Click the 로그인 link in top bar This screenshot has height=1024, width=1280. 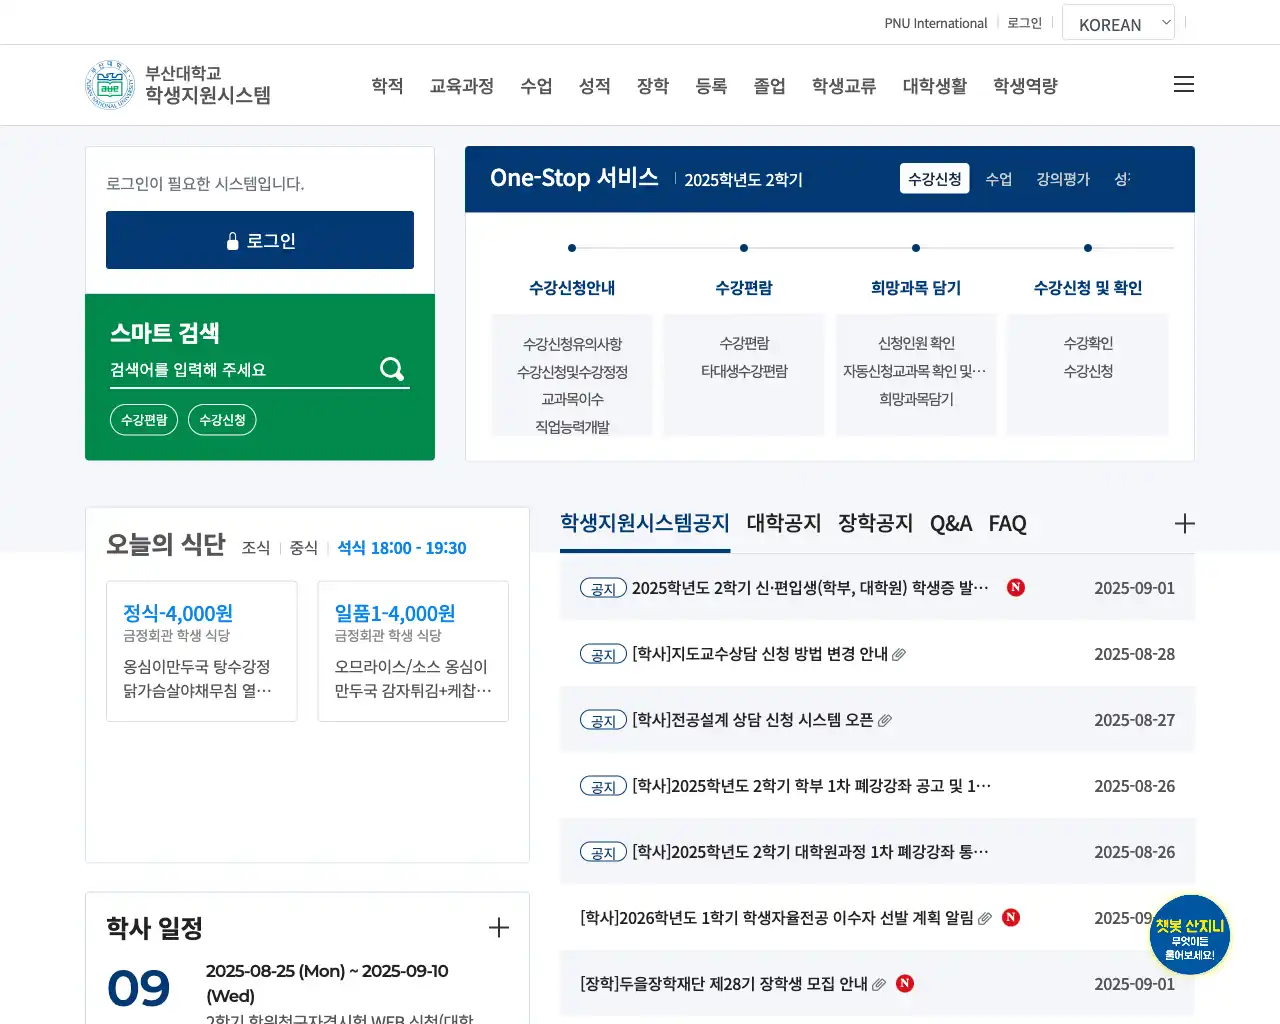[x=1024, y=23]
